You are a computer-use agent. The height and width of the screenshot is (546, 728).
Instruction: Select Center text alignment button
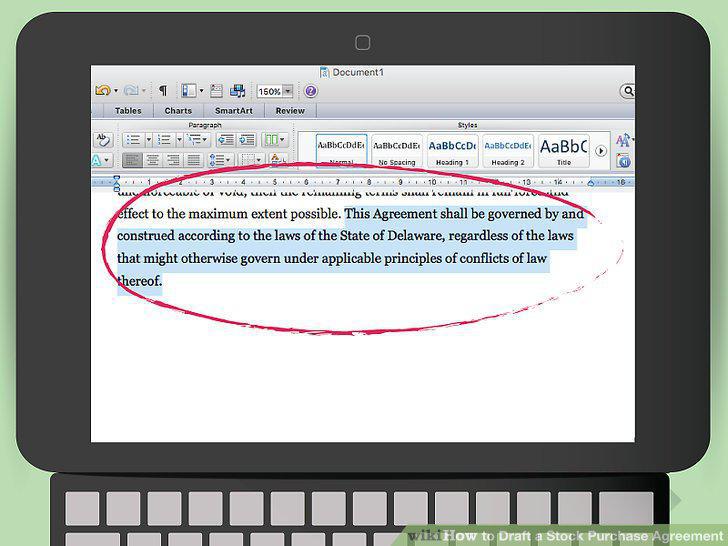coord(153,161)
